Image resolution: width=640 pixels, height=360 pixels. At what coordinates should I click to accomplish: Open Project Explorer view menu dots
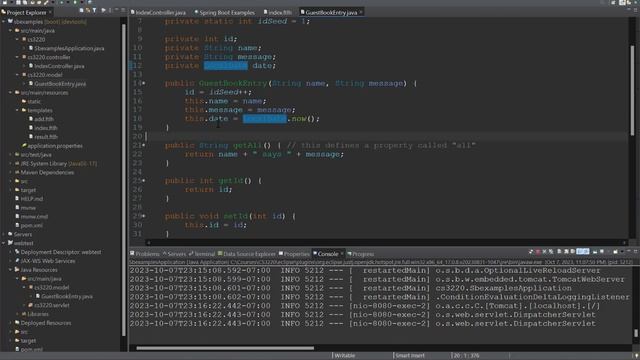click(x=110, y=11)
